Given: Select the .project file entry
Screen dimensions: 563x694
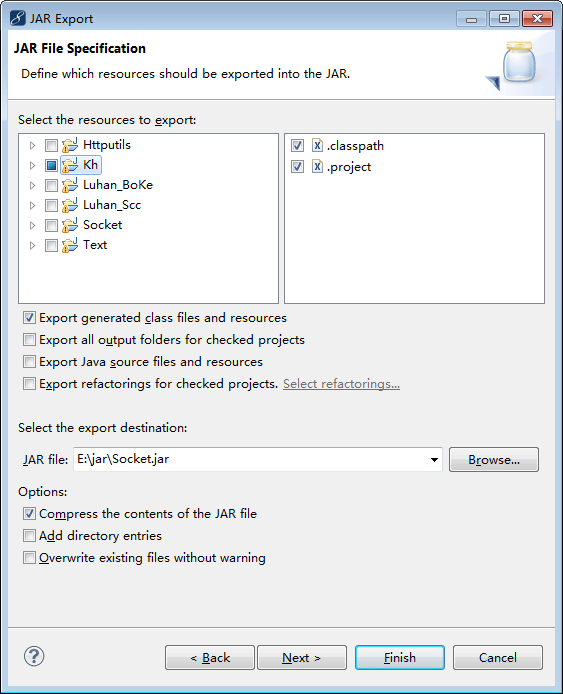Looking at the screenshot, I should click(349, 167).
